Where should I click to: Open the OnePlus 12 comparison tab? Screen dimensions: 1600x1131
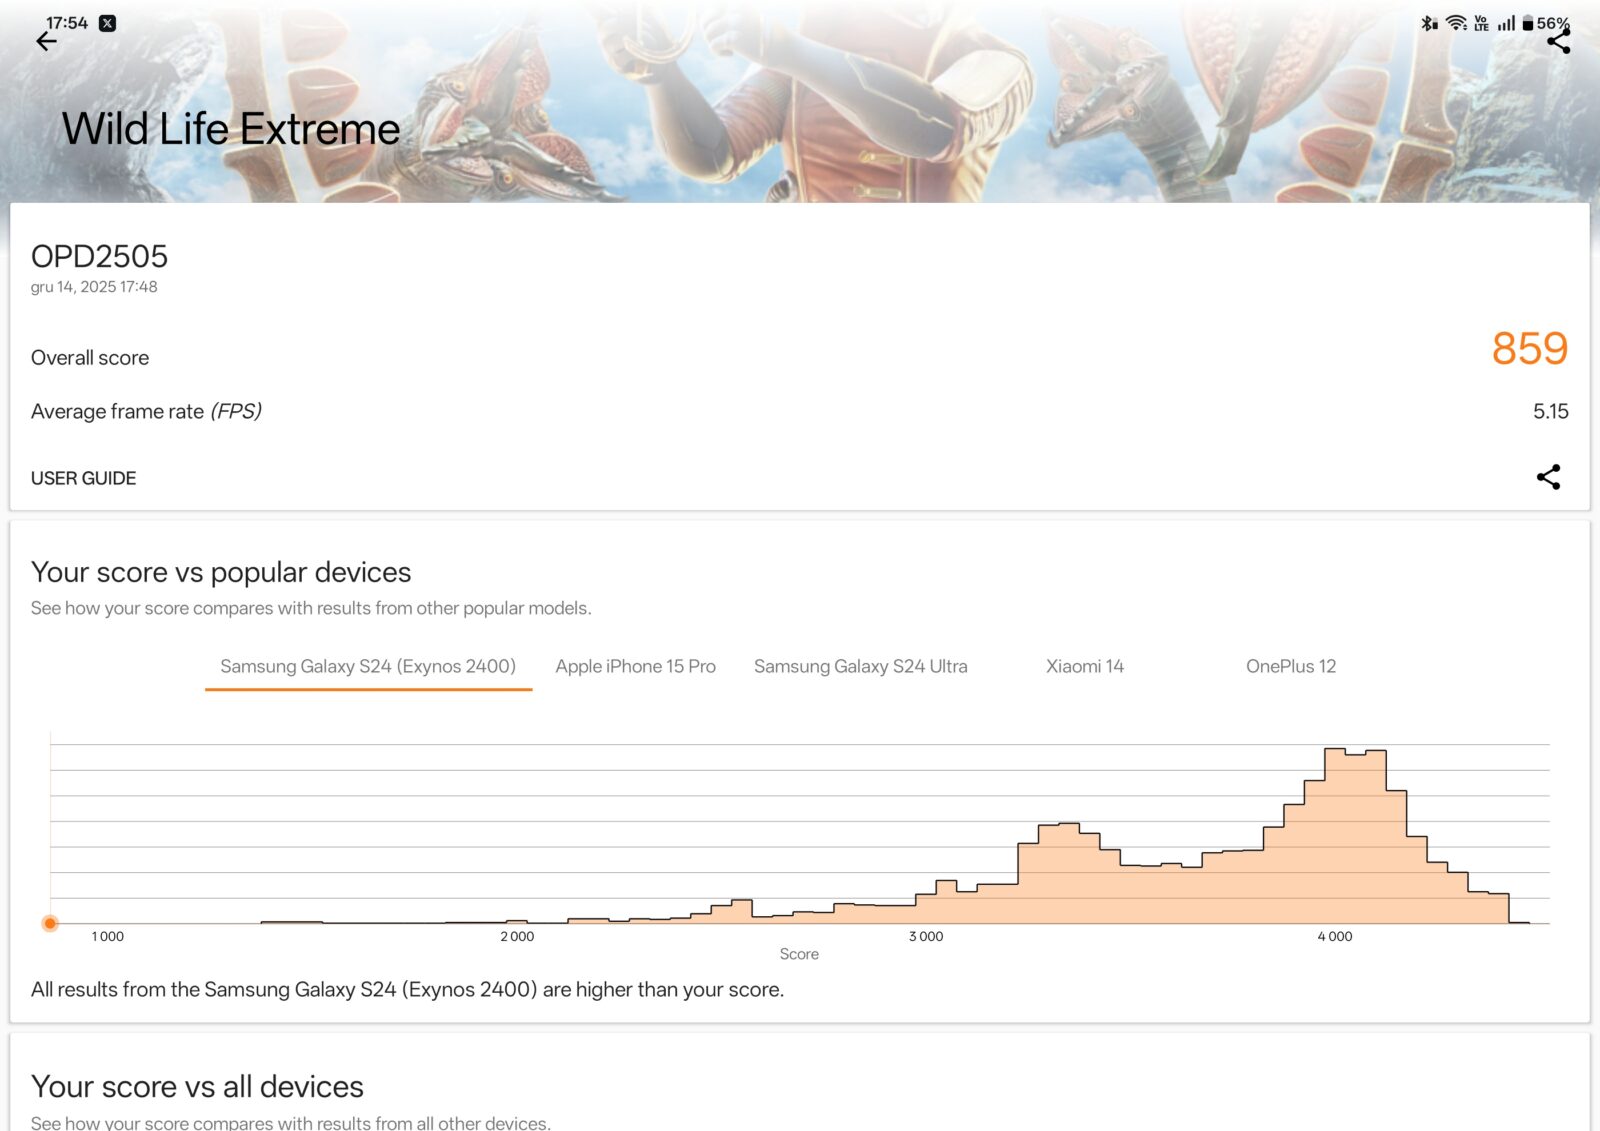[x=1290, y=666]
